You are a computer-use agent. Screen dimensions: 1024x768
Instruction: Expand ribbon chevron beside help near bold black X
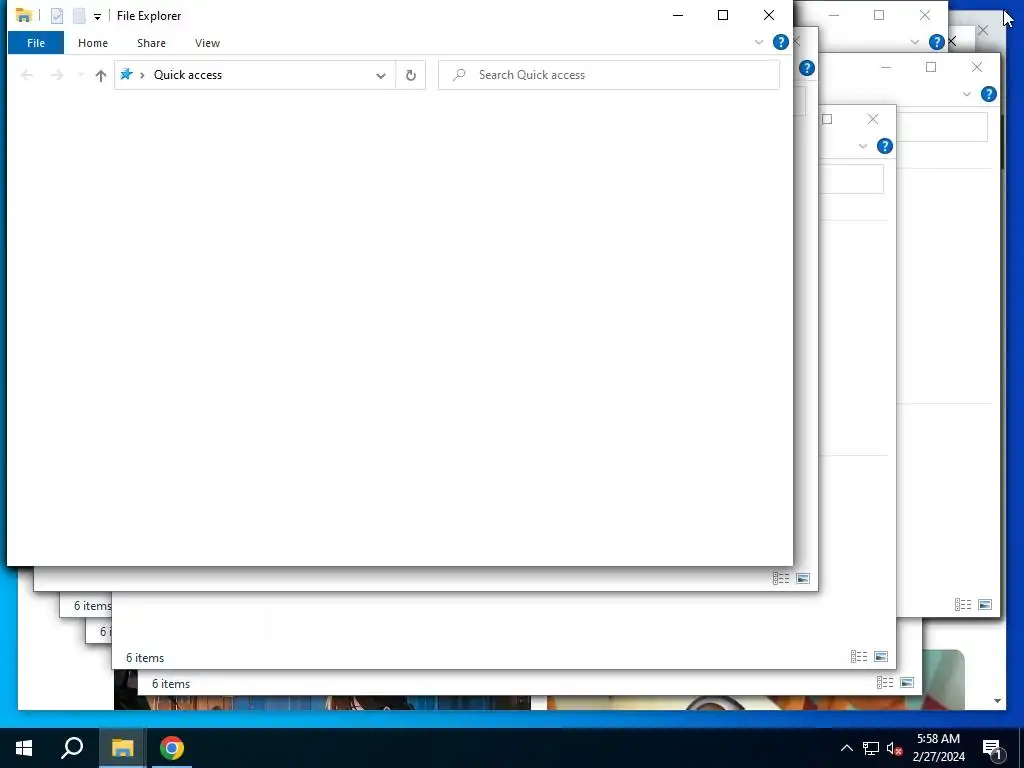pos(915,42)
